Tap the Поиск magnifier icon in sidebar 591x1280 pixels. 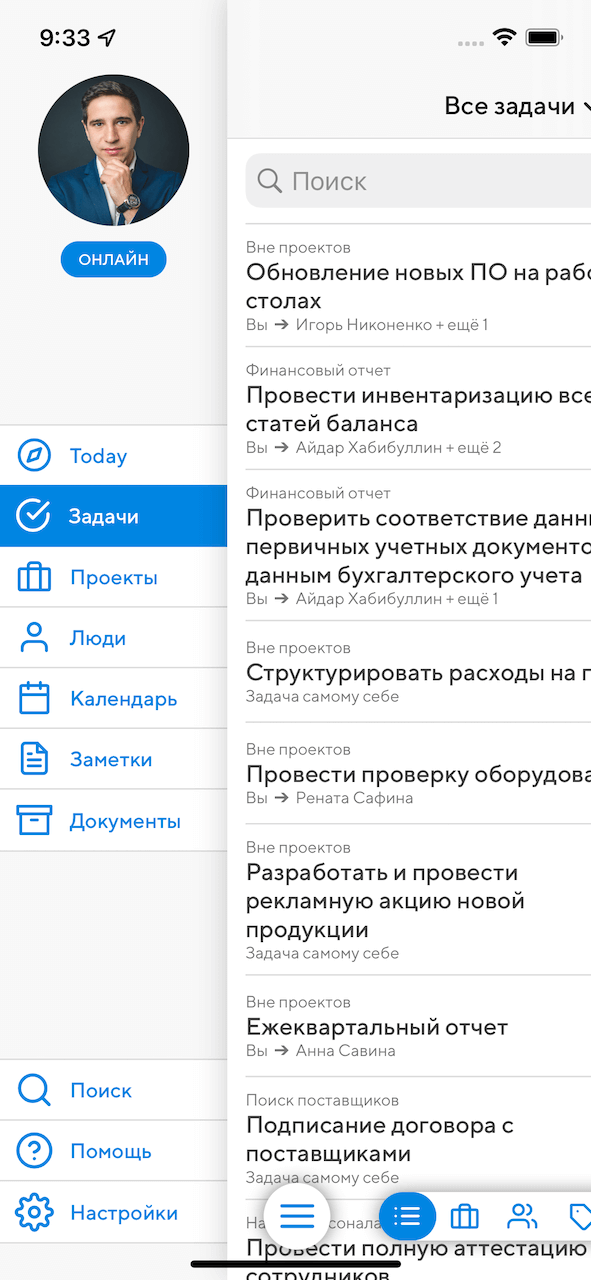pos(34,1090)
